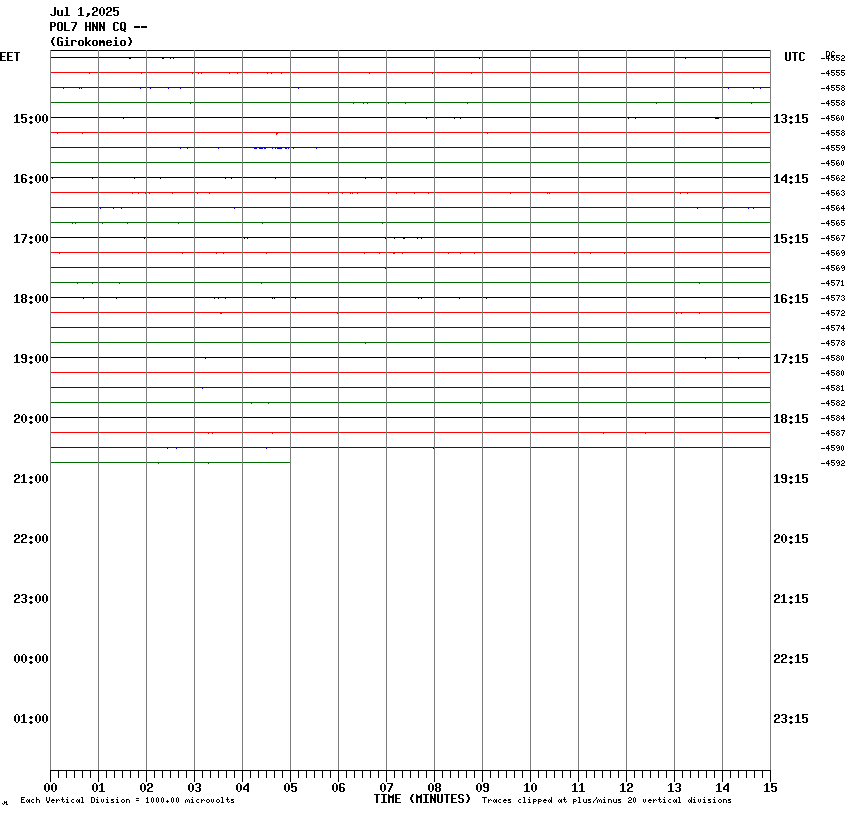Viewport: 850px width, 814px height.
Task: Click the DC offset value "-4573"
Action: (x=833, y=298)
